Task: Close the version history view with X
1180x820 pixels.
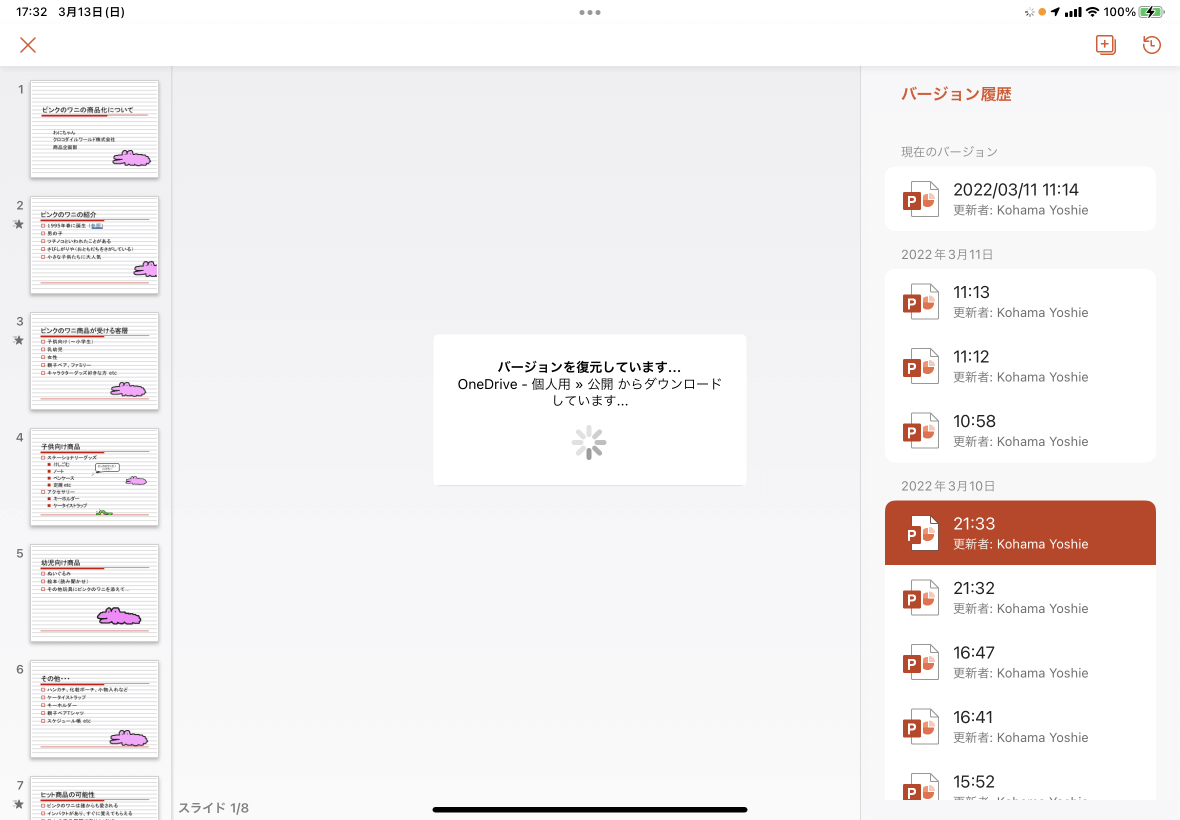Action: point(28,45)
